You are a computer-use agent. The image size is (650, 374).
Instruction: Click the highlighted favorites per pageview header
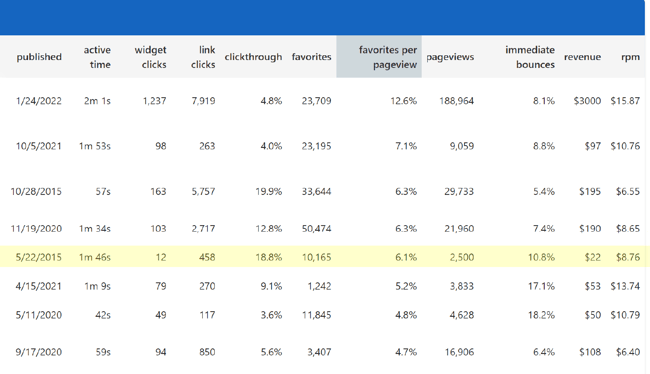pos(379,57)
